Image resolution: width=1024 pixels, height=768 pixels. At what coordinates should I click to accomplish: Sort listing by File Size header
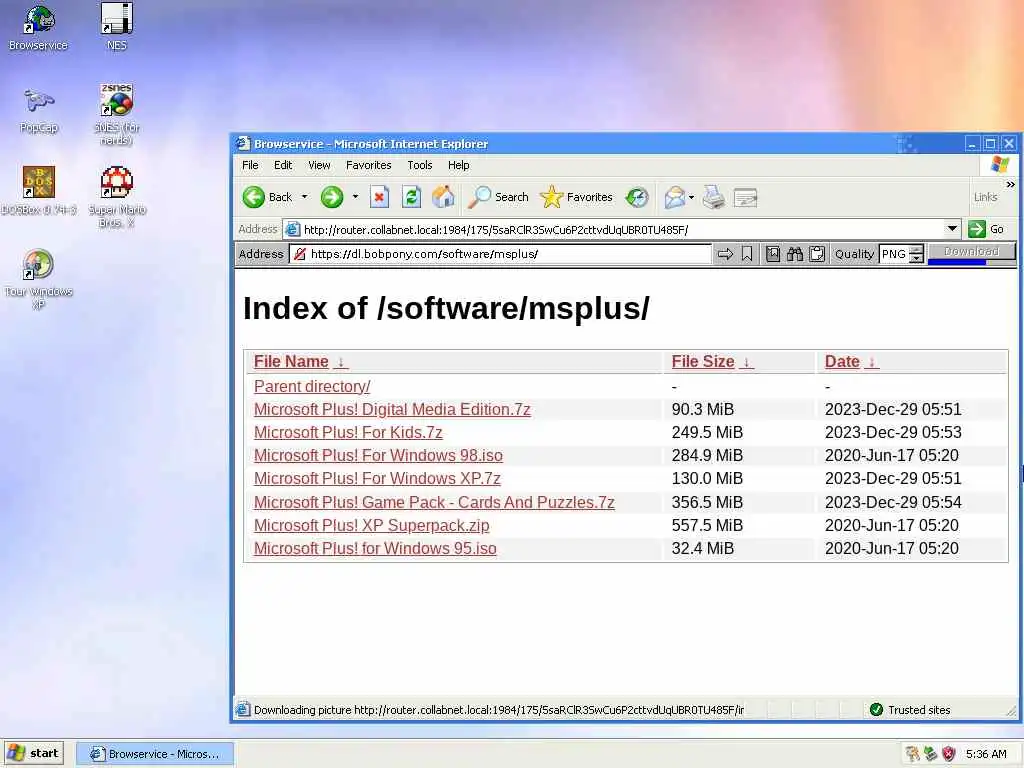[x=712, y=362]
